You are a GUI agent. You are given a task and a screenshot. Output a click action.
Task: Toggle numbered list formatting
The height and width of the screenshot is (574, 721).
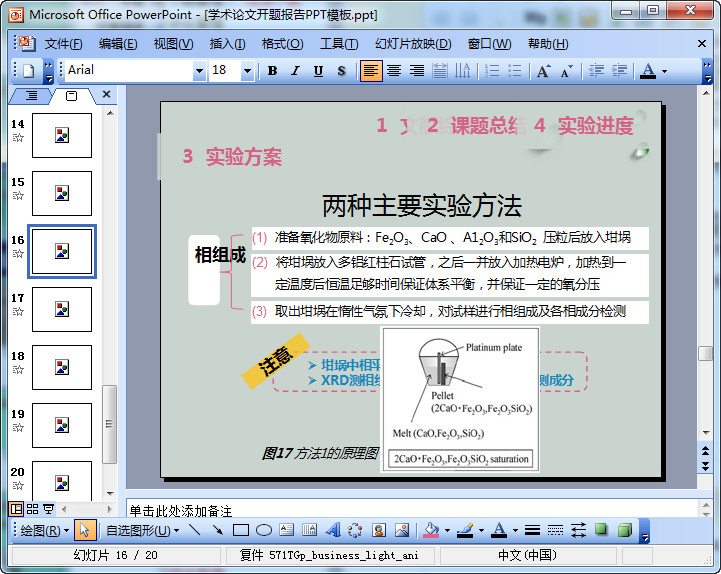pyautogui.click(x=492, y=71)
